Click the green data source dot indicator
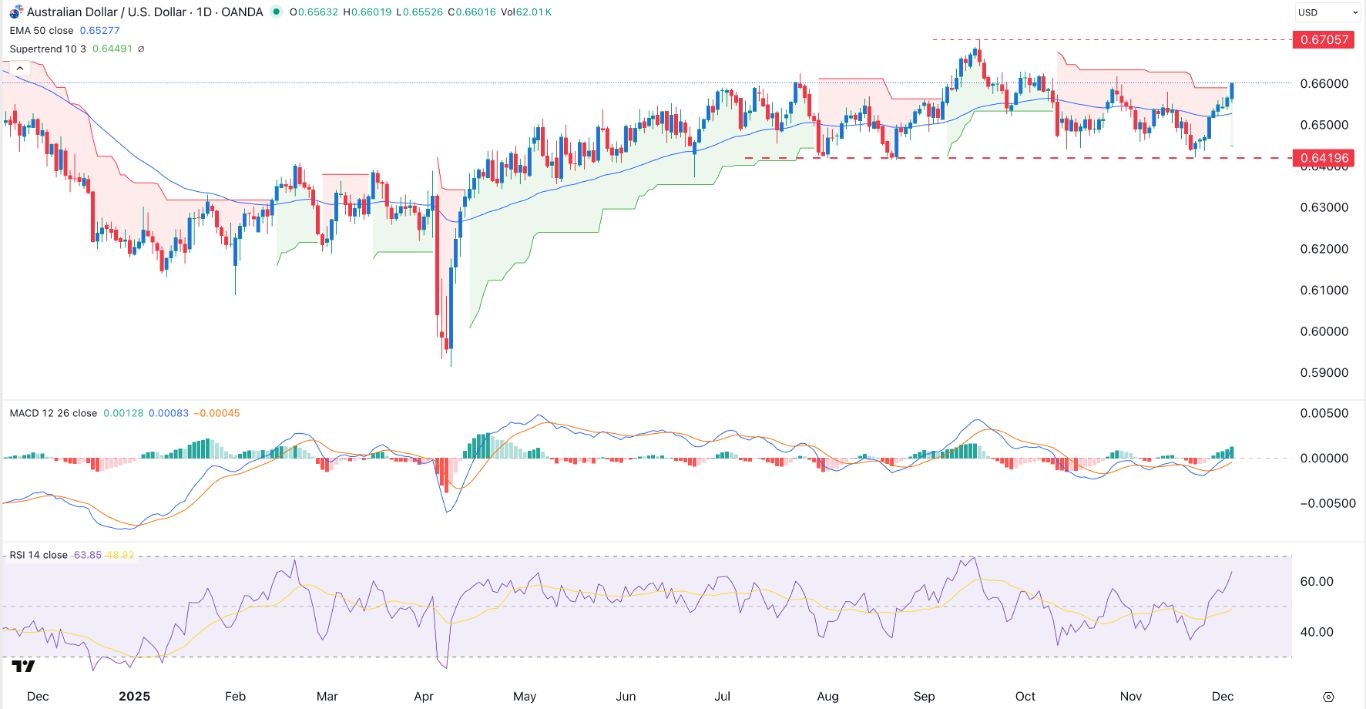Image resolution: width=1366 pixels, height=709 pixels. [x=276, y=12]
